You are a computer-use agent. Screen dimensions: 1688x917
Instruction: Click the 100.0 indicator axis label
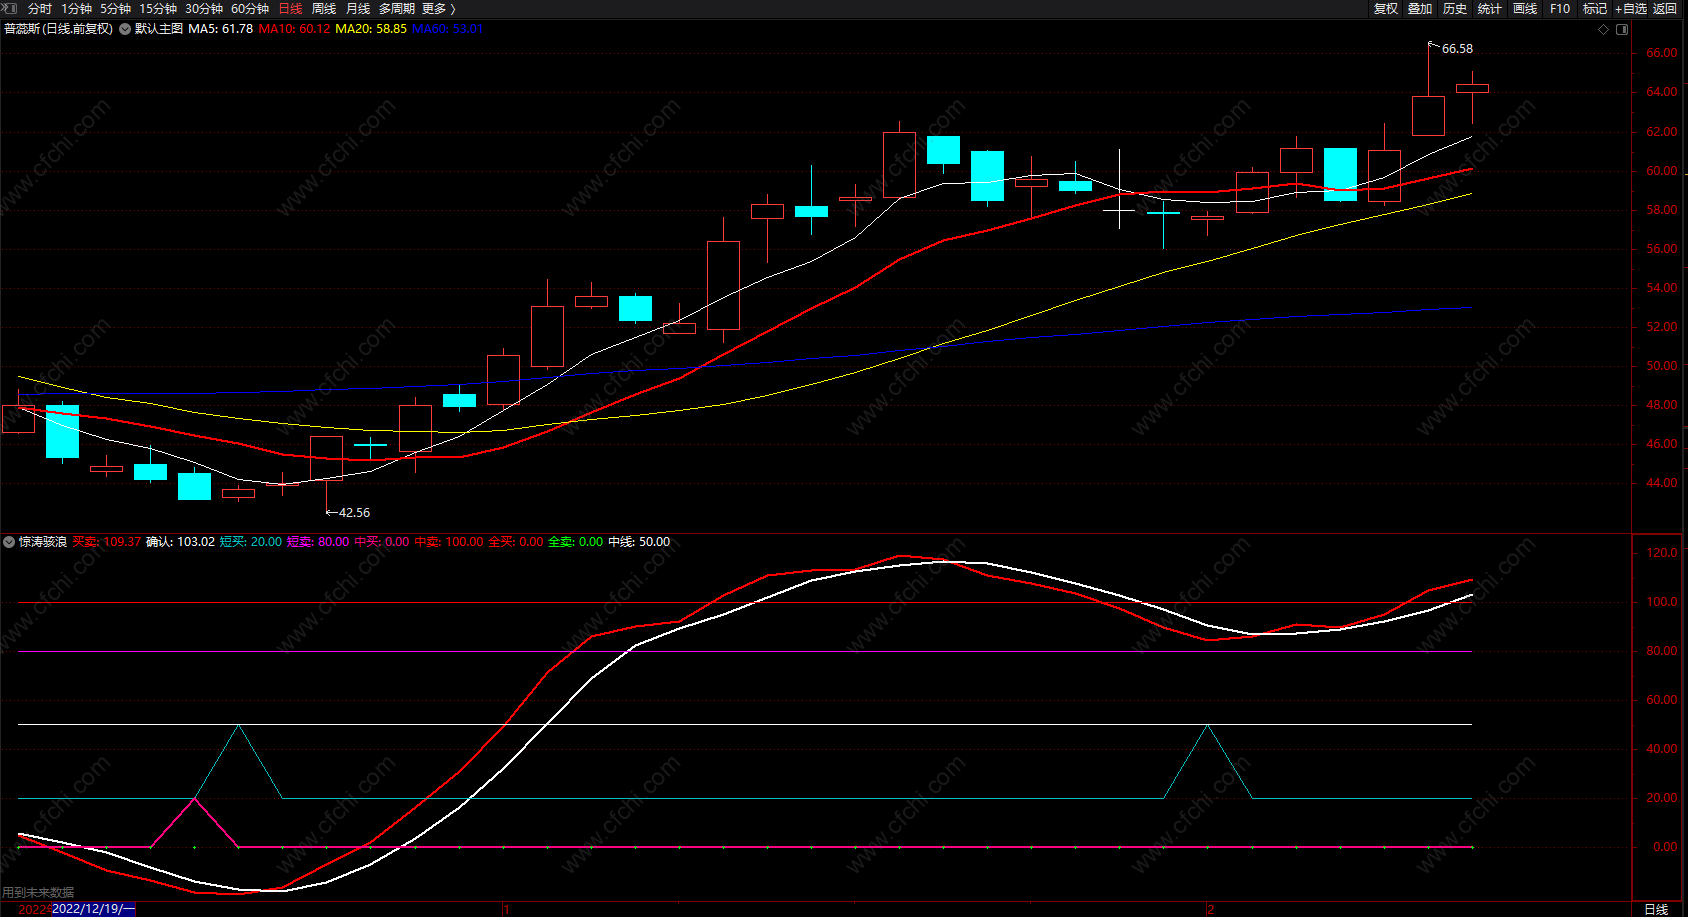[x=1662, y=602]
